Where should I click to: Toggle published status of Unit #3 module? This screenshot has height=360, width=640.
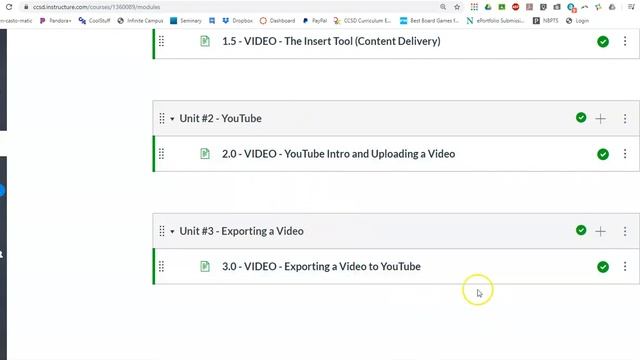[x=581, y=230]
